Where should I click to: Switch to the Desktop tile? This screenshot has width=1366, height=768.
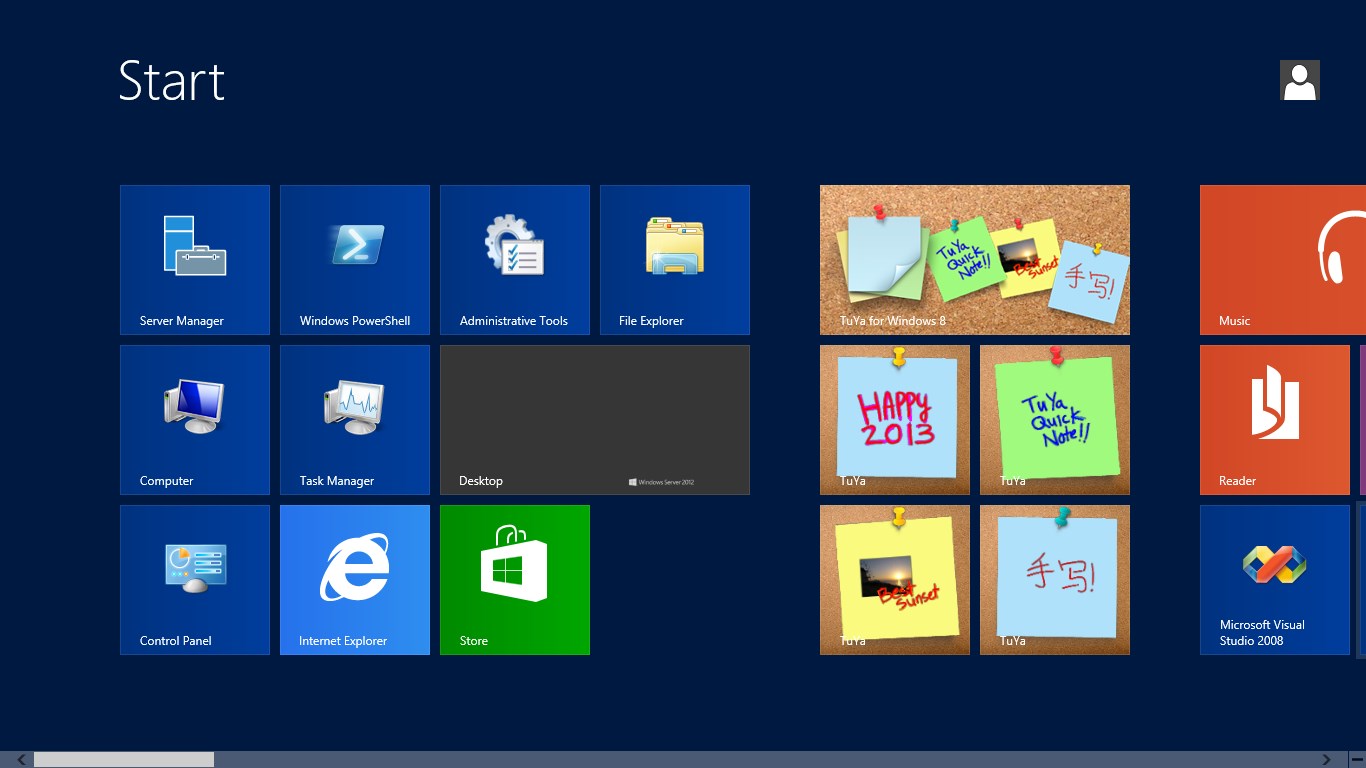(595, 420)
